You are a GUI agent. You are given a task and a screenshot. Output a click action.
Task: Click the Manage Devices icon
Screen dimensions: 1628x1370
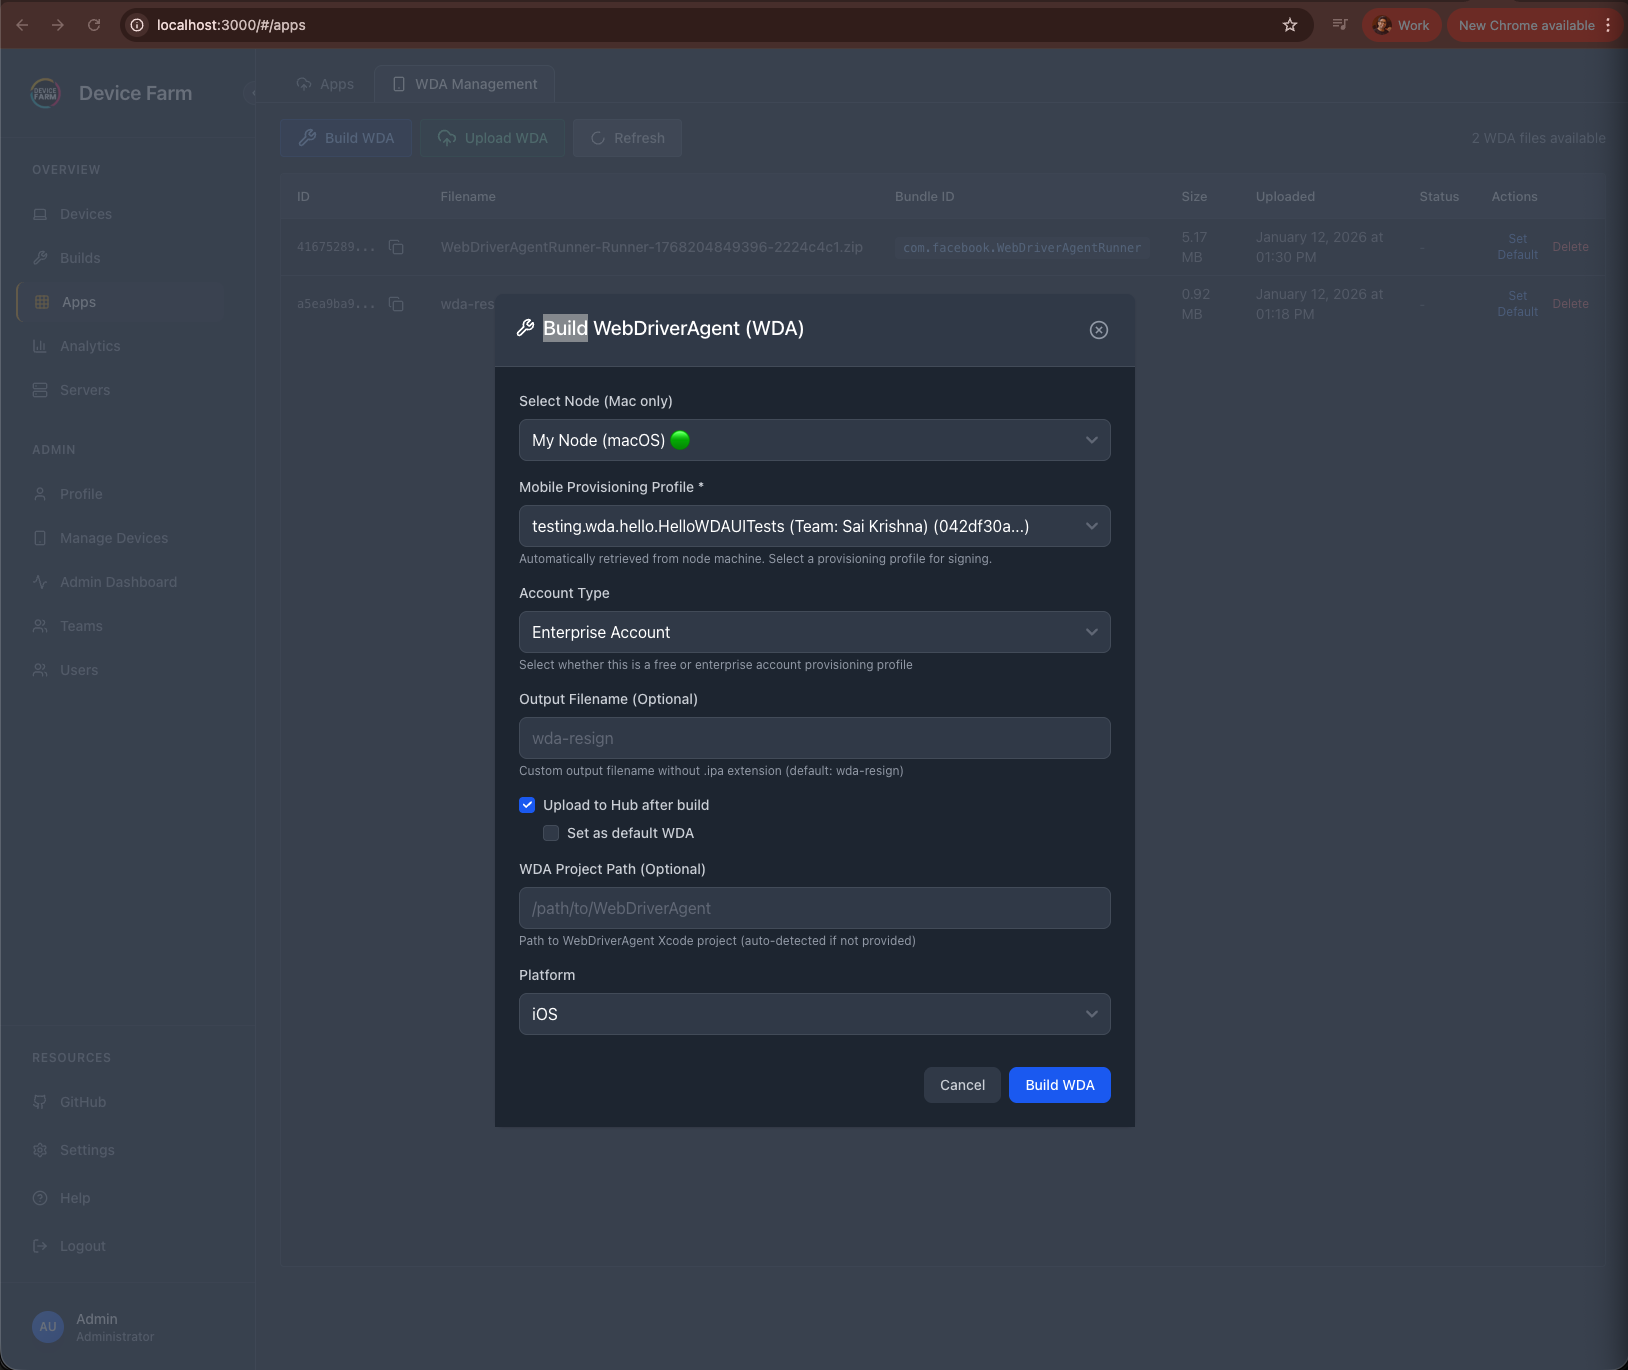click(40, 538)
